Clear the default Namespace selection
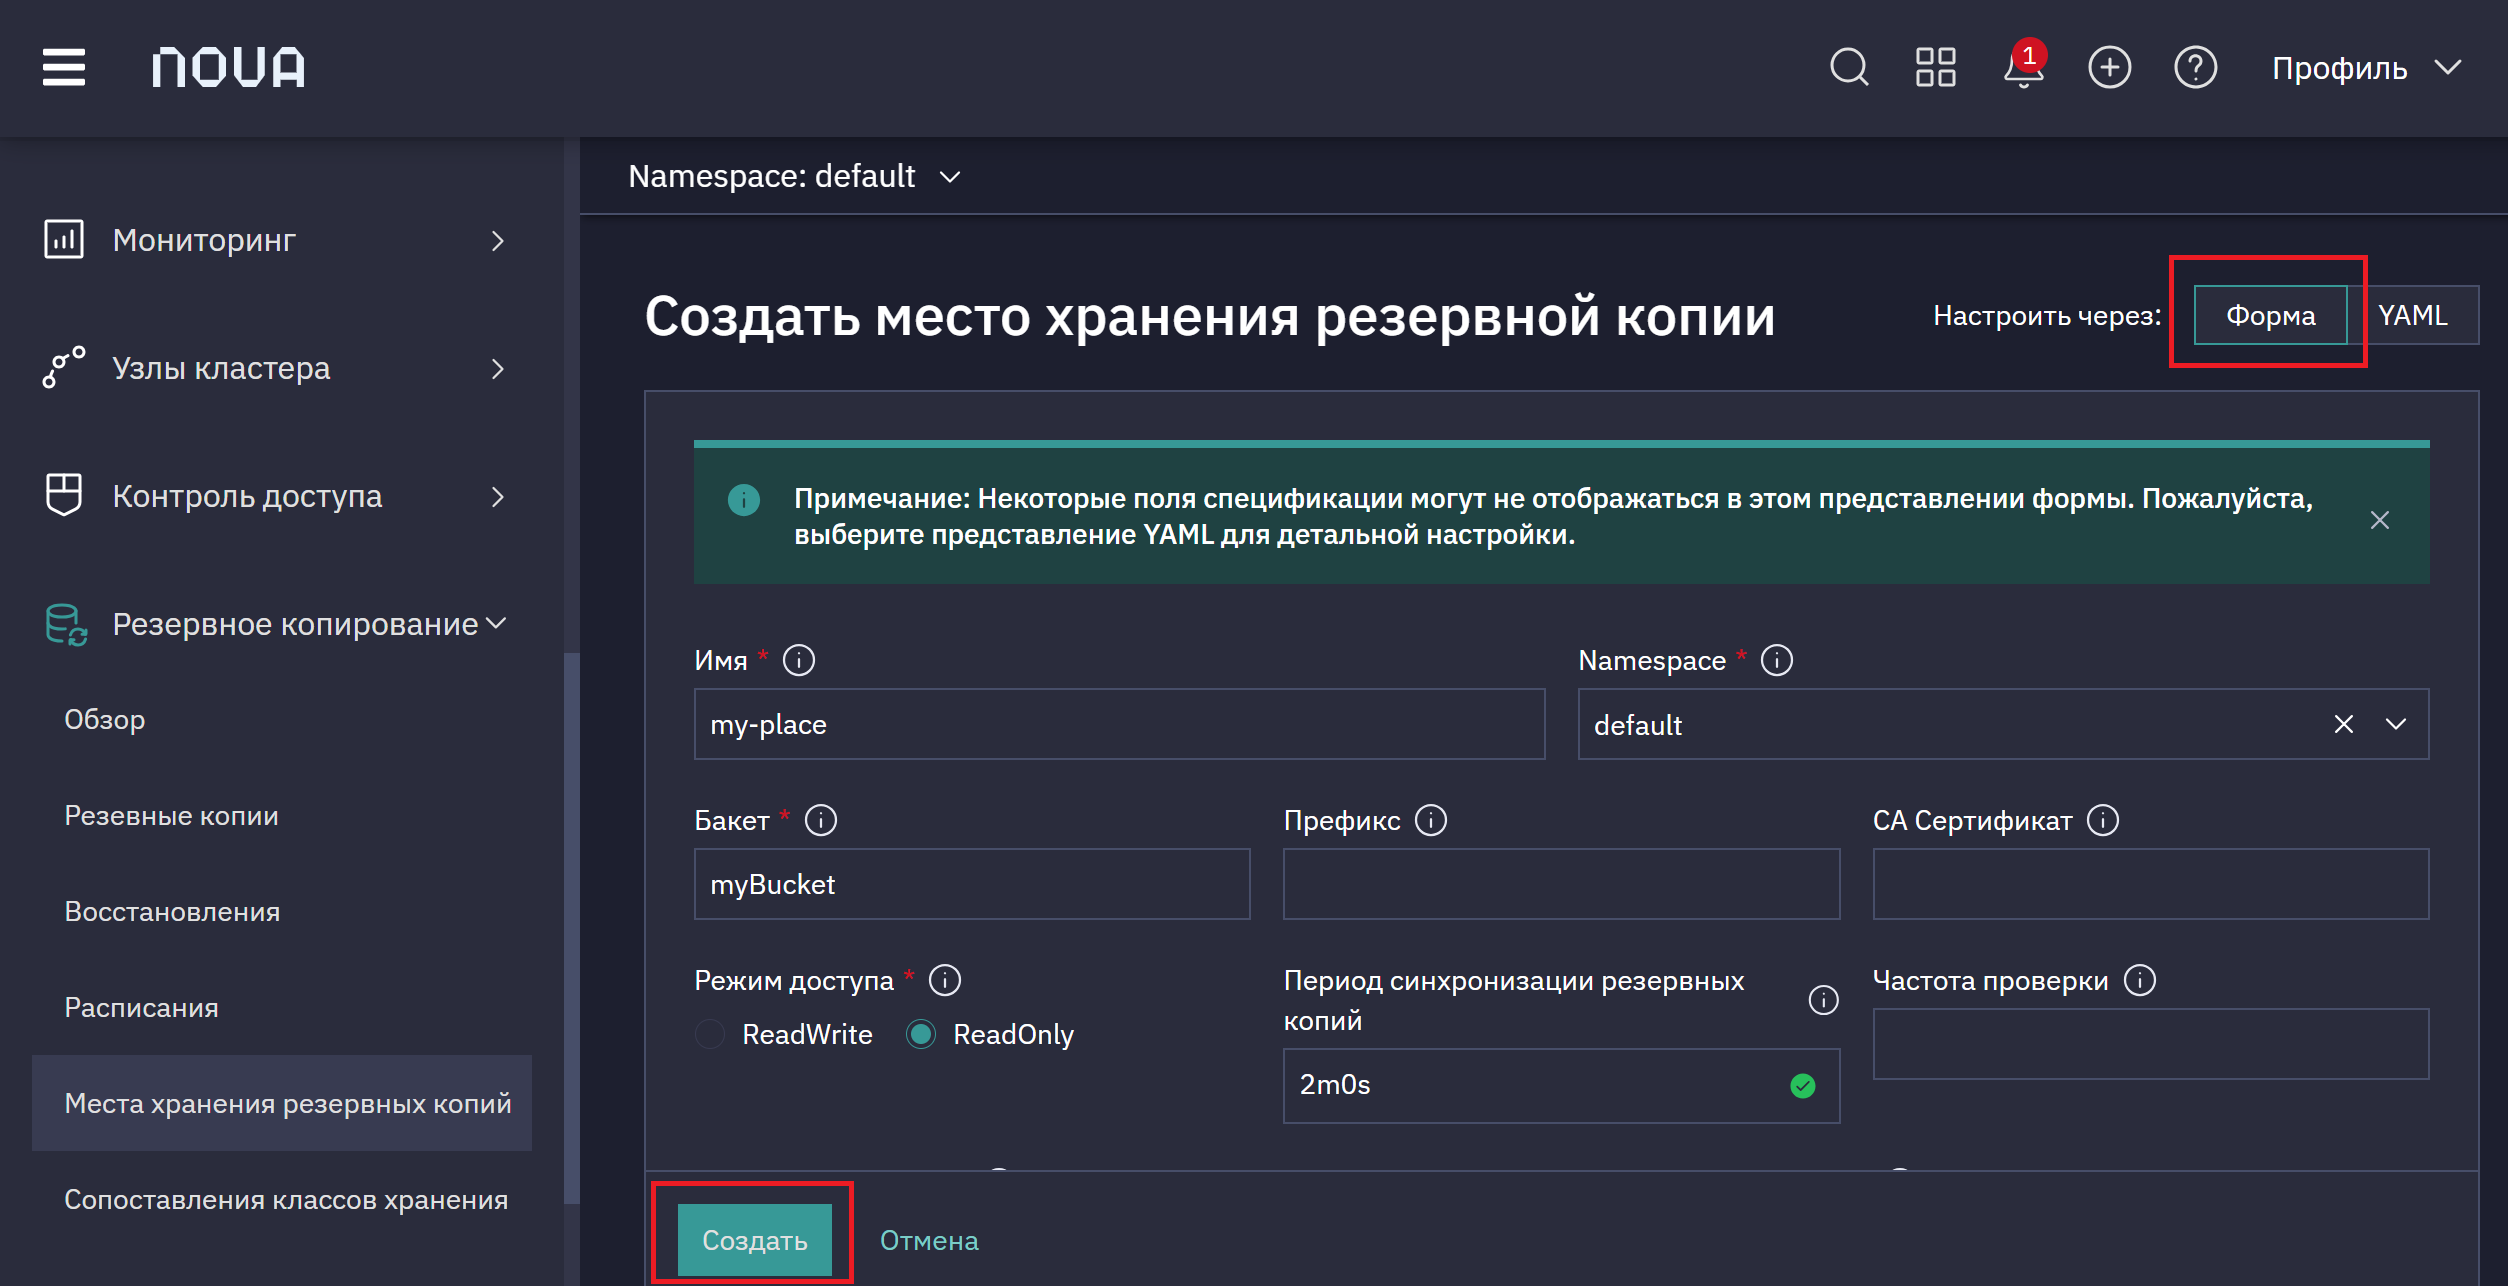Image resolution: width=2508 pixels, height=1286 pixels. [2344, 724]
